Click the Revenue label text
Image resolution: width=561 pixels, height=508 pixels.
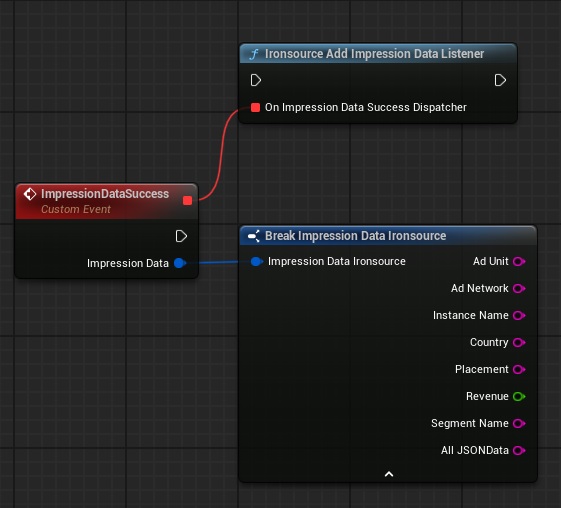tap(487, 396)
